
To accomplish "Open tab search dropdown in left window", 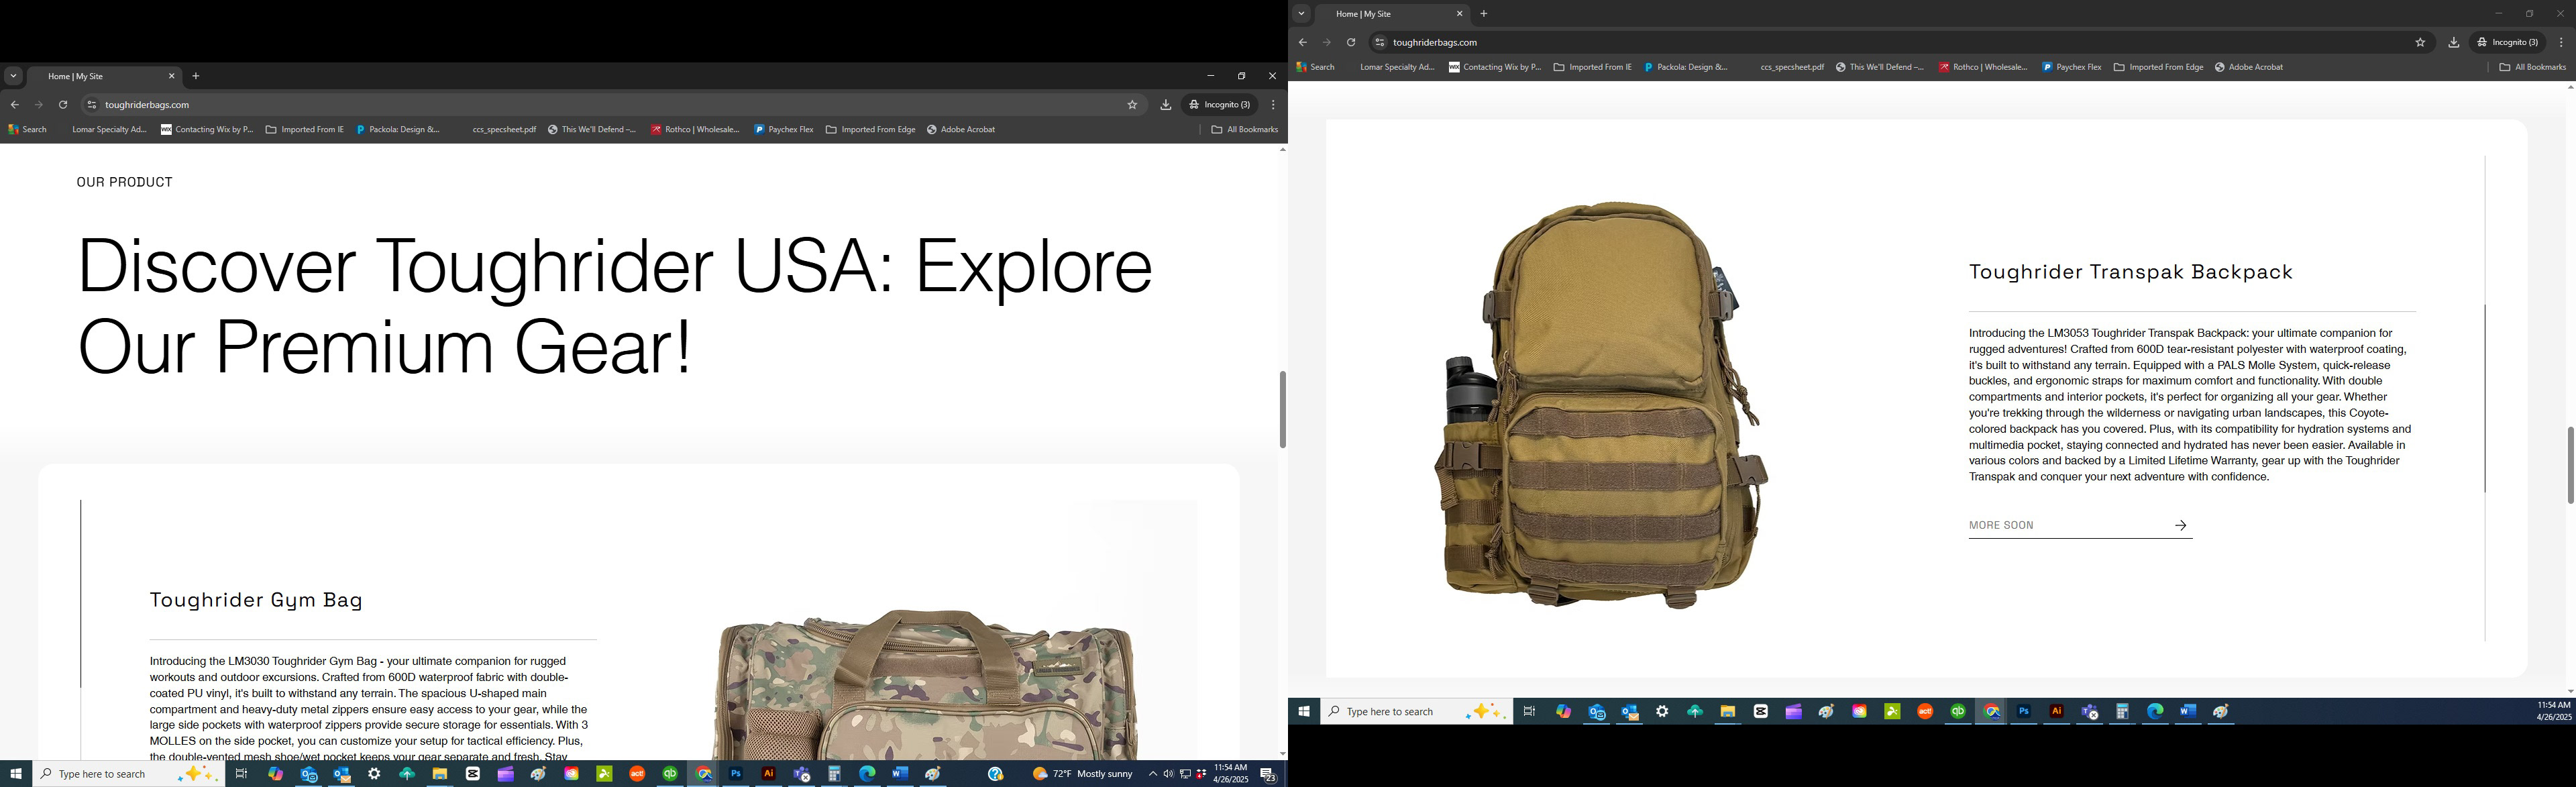I will [14, 76].
